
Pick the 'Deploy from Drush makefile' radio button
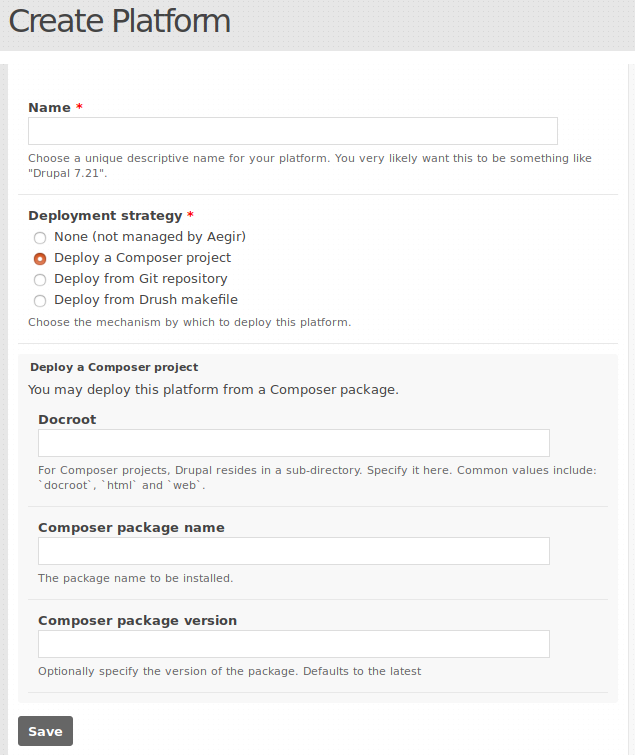[40, 301]
